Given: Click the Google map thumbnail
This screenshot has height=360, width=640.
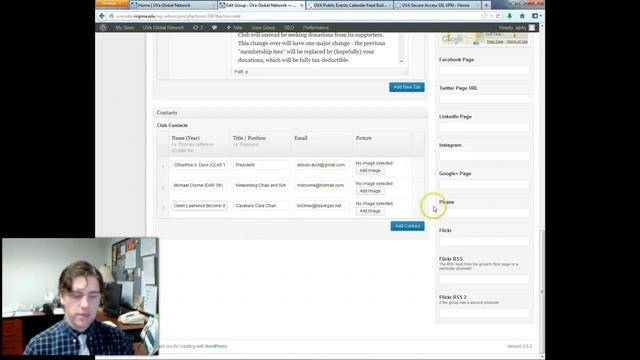Looking at the screenshot, I should click(x=484, y=40).
